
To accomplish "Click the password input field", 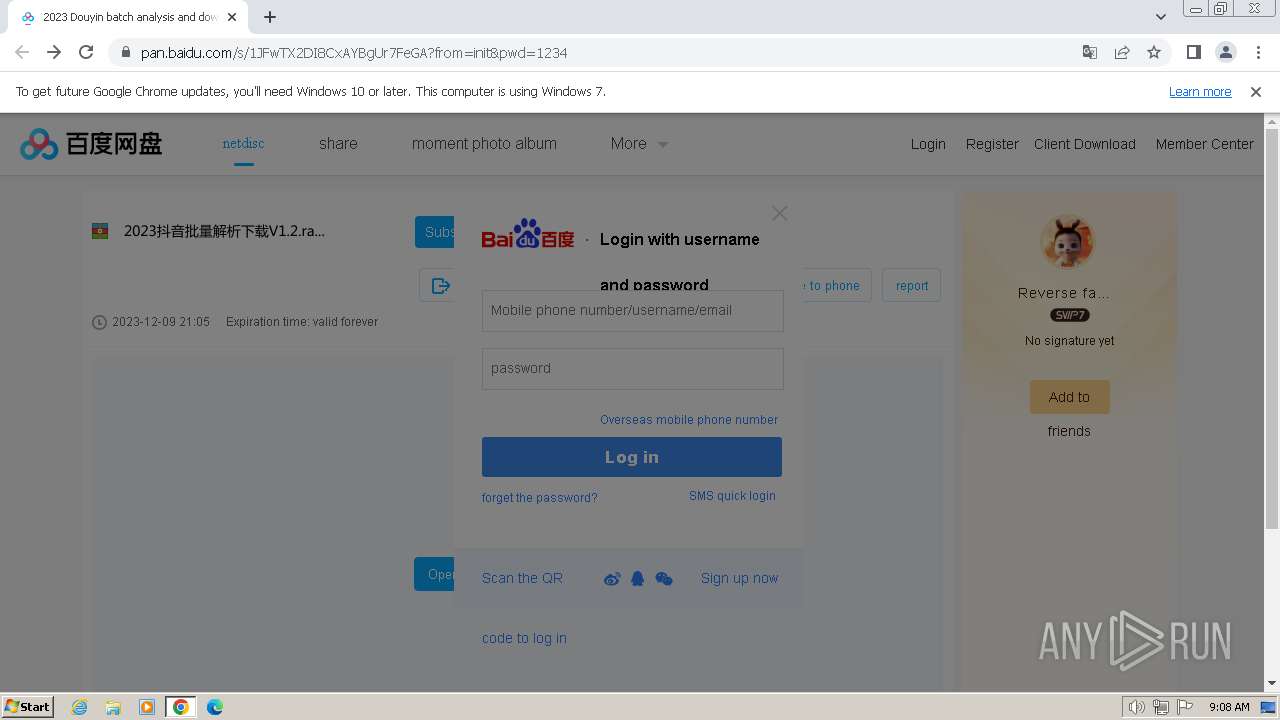I will click(633, 369).
